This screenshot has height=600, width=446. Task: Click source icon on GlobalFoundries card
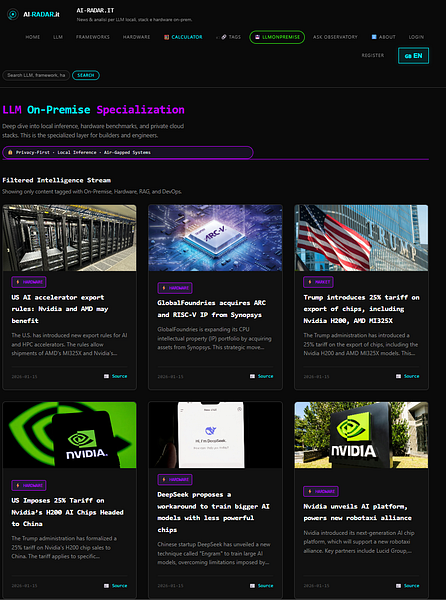point(252,376)
